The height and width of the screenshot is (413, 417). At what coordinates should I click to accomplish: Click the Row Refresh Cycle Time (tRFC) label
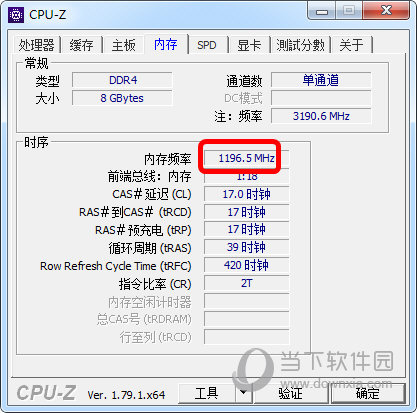pyautogui.click(x=116, y=266)
